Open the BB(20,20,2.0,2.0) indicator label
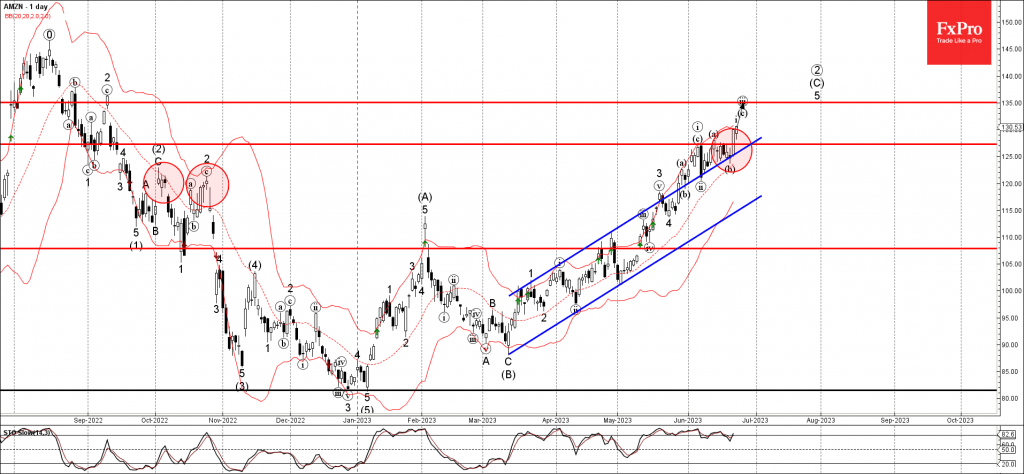Viewport: 1024px width, 474px height. tap(28, 15)
